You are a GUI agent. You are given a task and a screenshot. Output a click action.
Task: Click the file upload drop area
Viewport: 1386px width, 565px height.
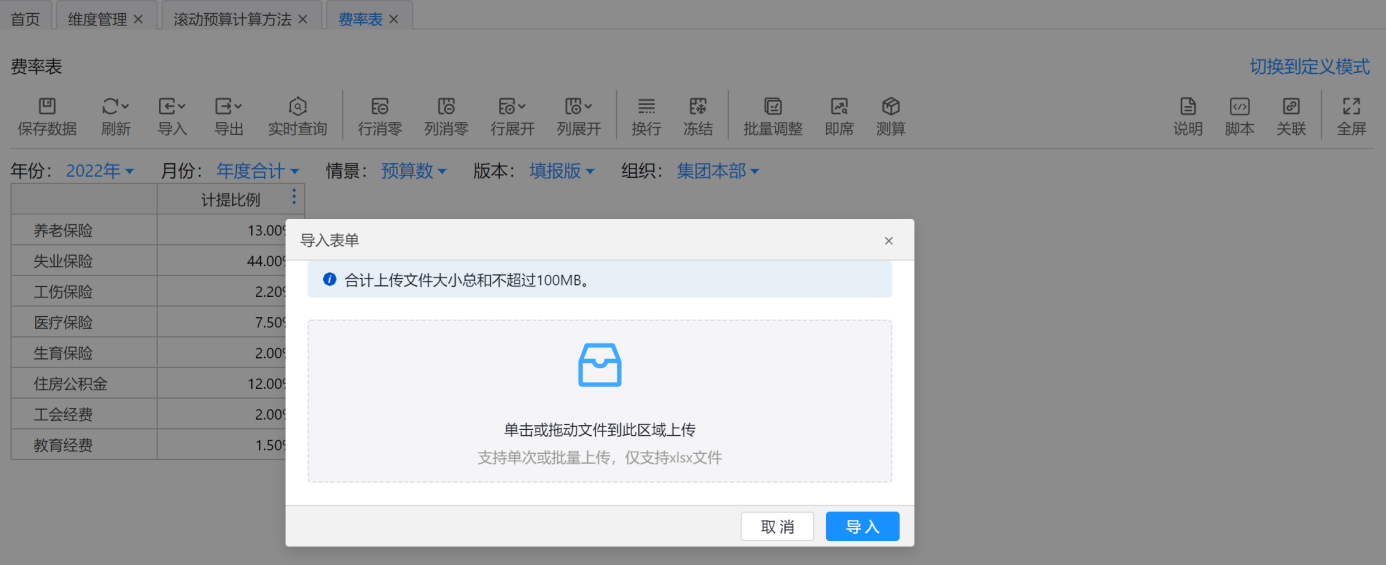click(599, 401)
